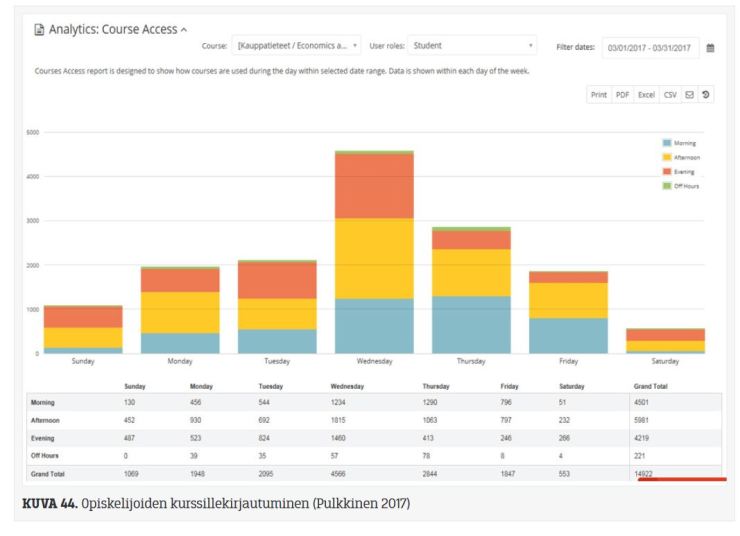Open the calendar date picker icon
The height and width of the screenshot is (536, 740).
coord(709,47)
